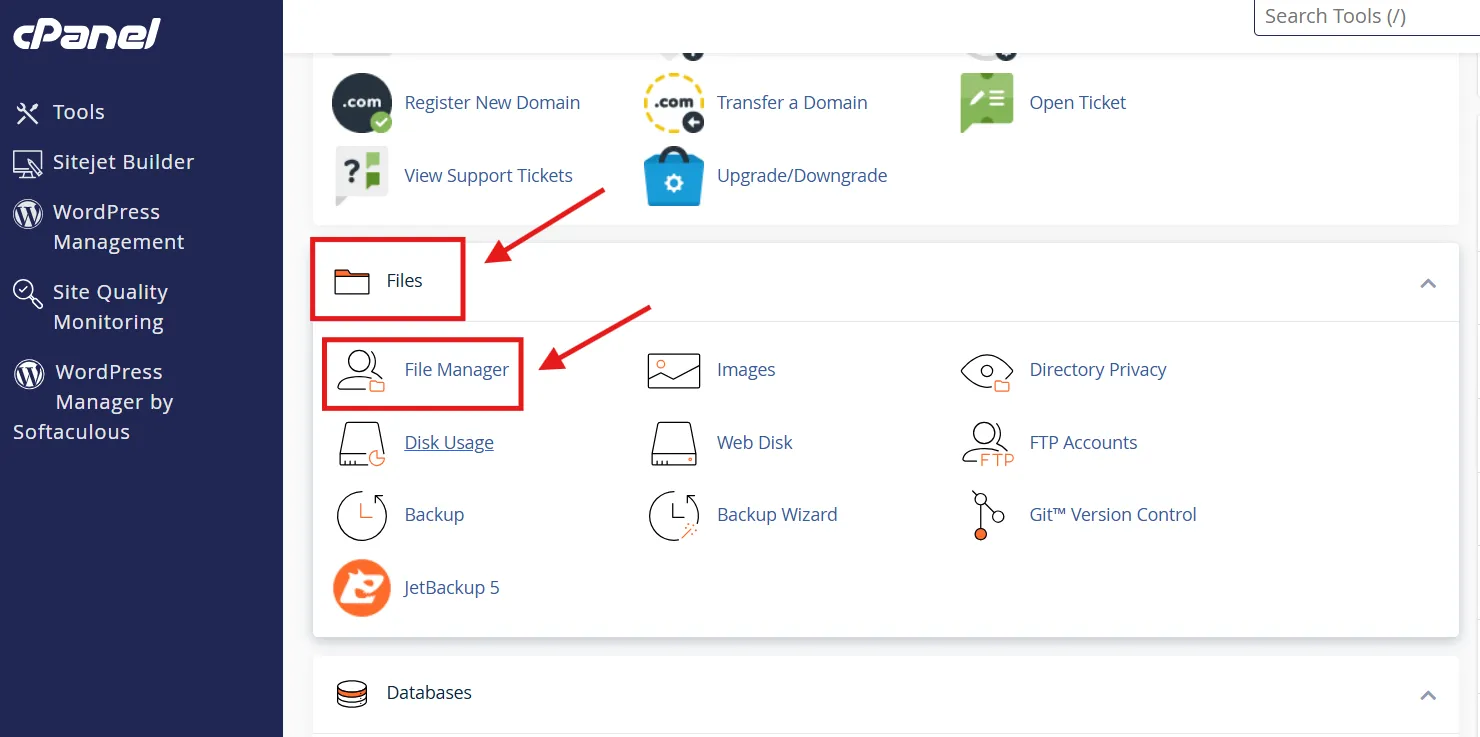
Task: Select Tools in the sidebar
Action: coord(78,112)
